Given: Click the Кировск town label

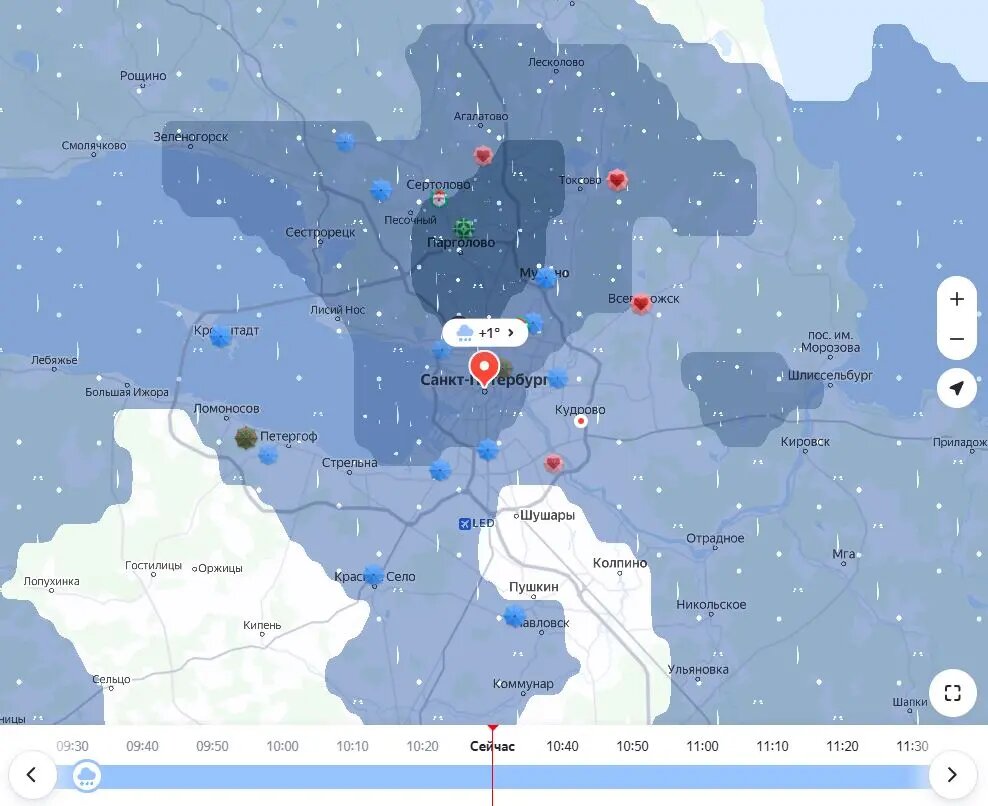Looking at the screenshot, I should 805,442.
